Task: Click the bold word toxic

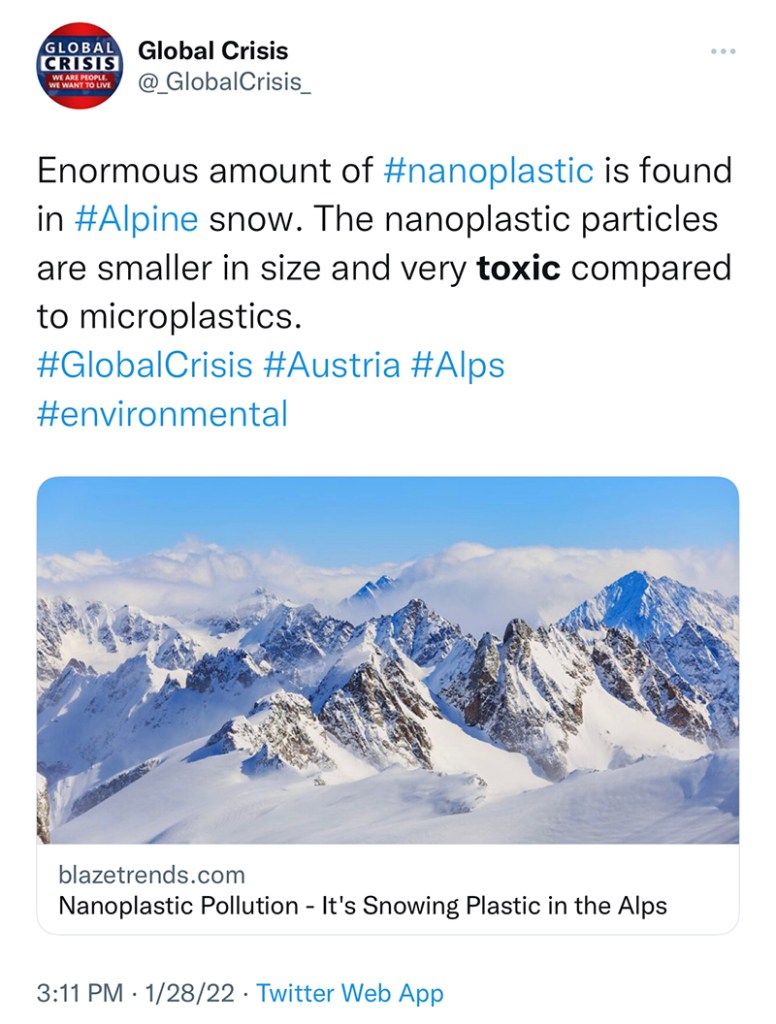Action: (x=518, y=269)
